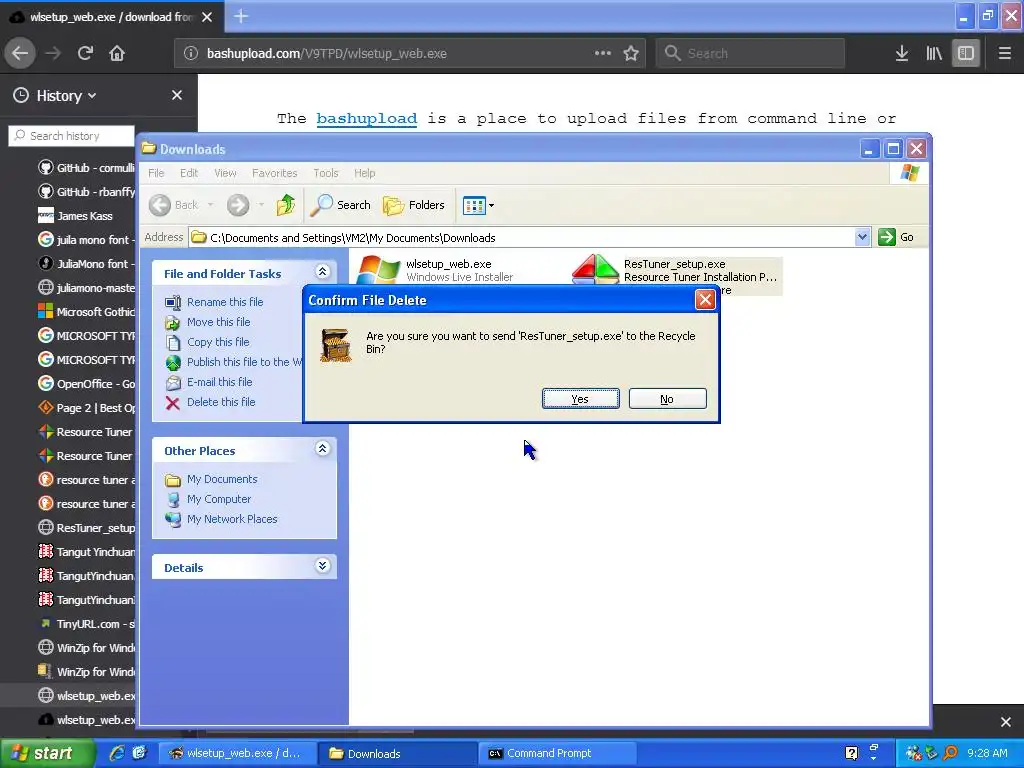Open Edit menu in Downloads window
1024x768 pixels.
click(189, 173)
